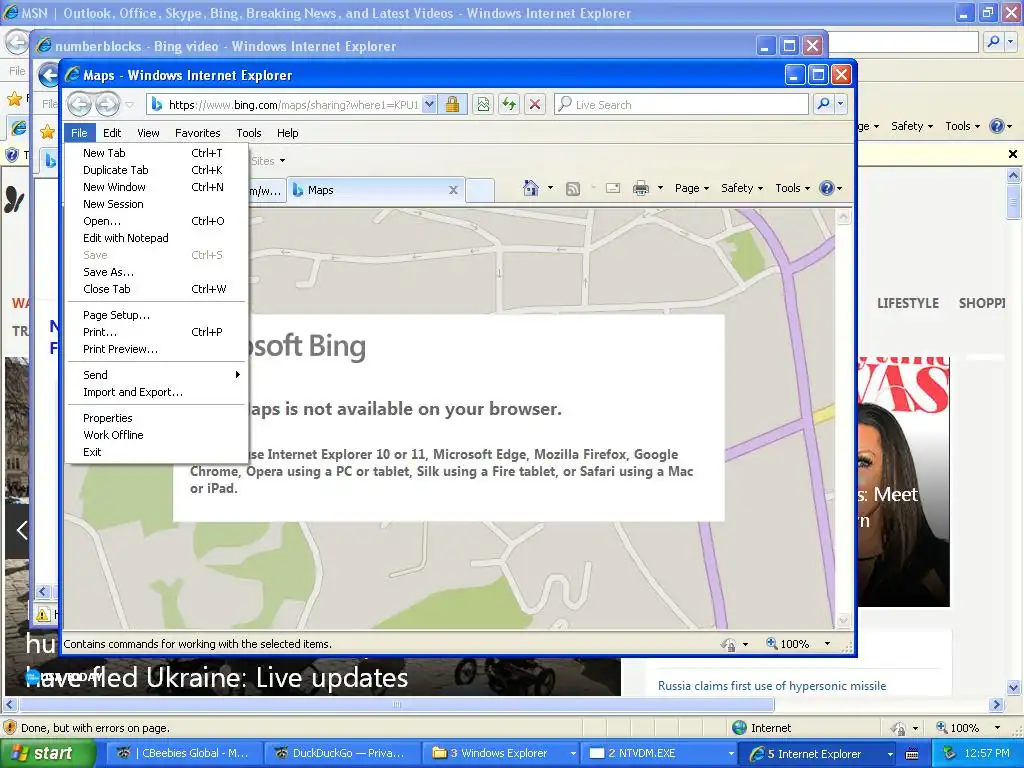Stop loading with red X button
The image size is (1024, 768).
coord(535,104)
